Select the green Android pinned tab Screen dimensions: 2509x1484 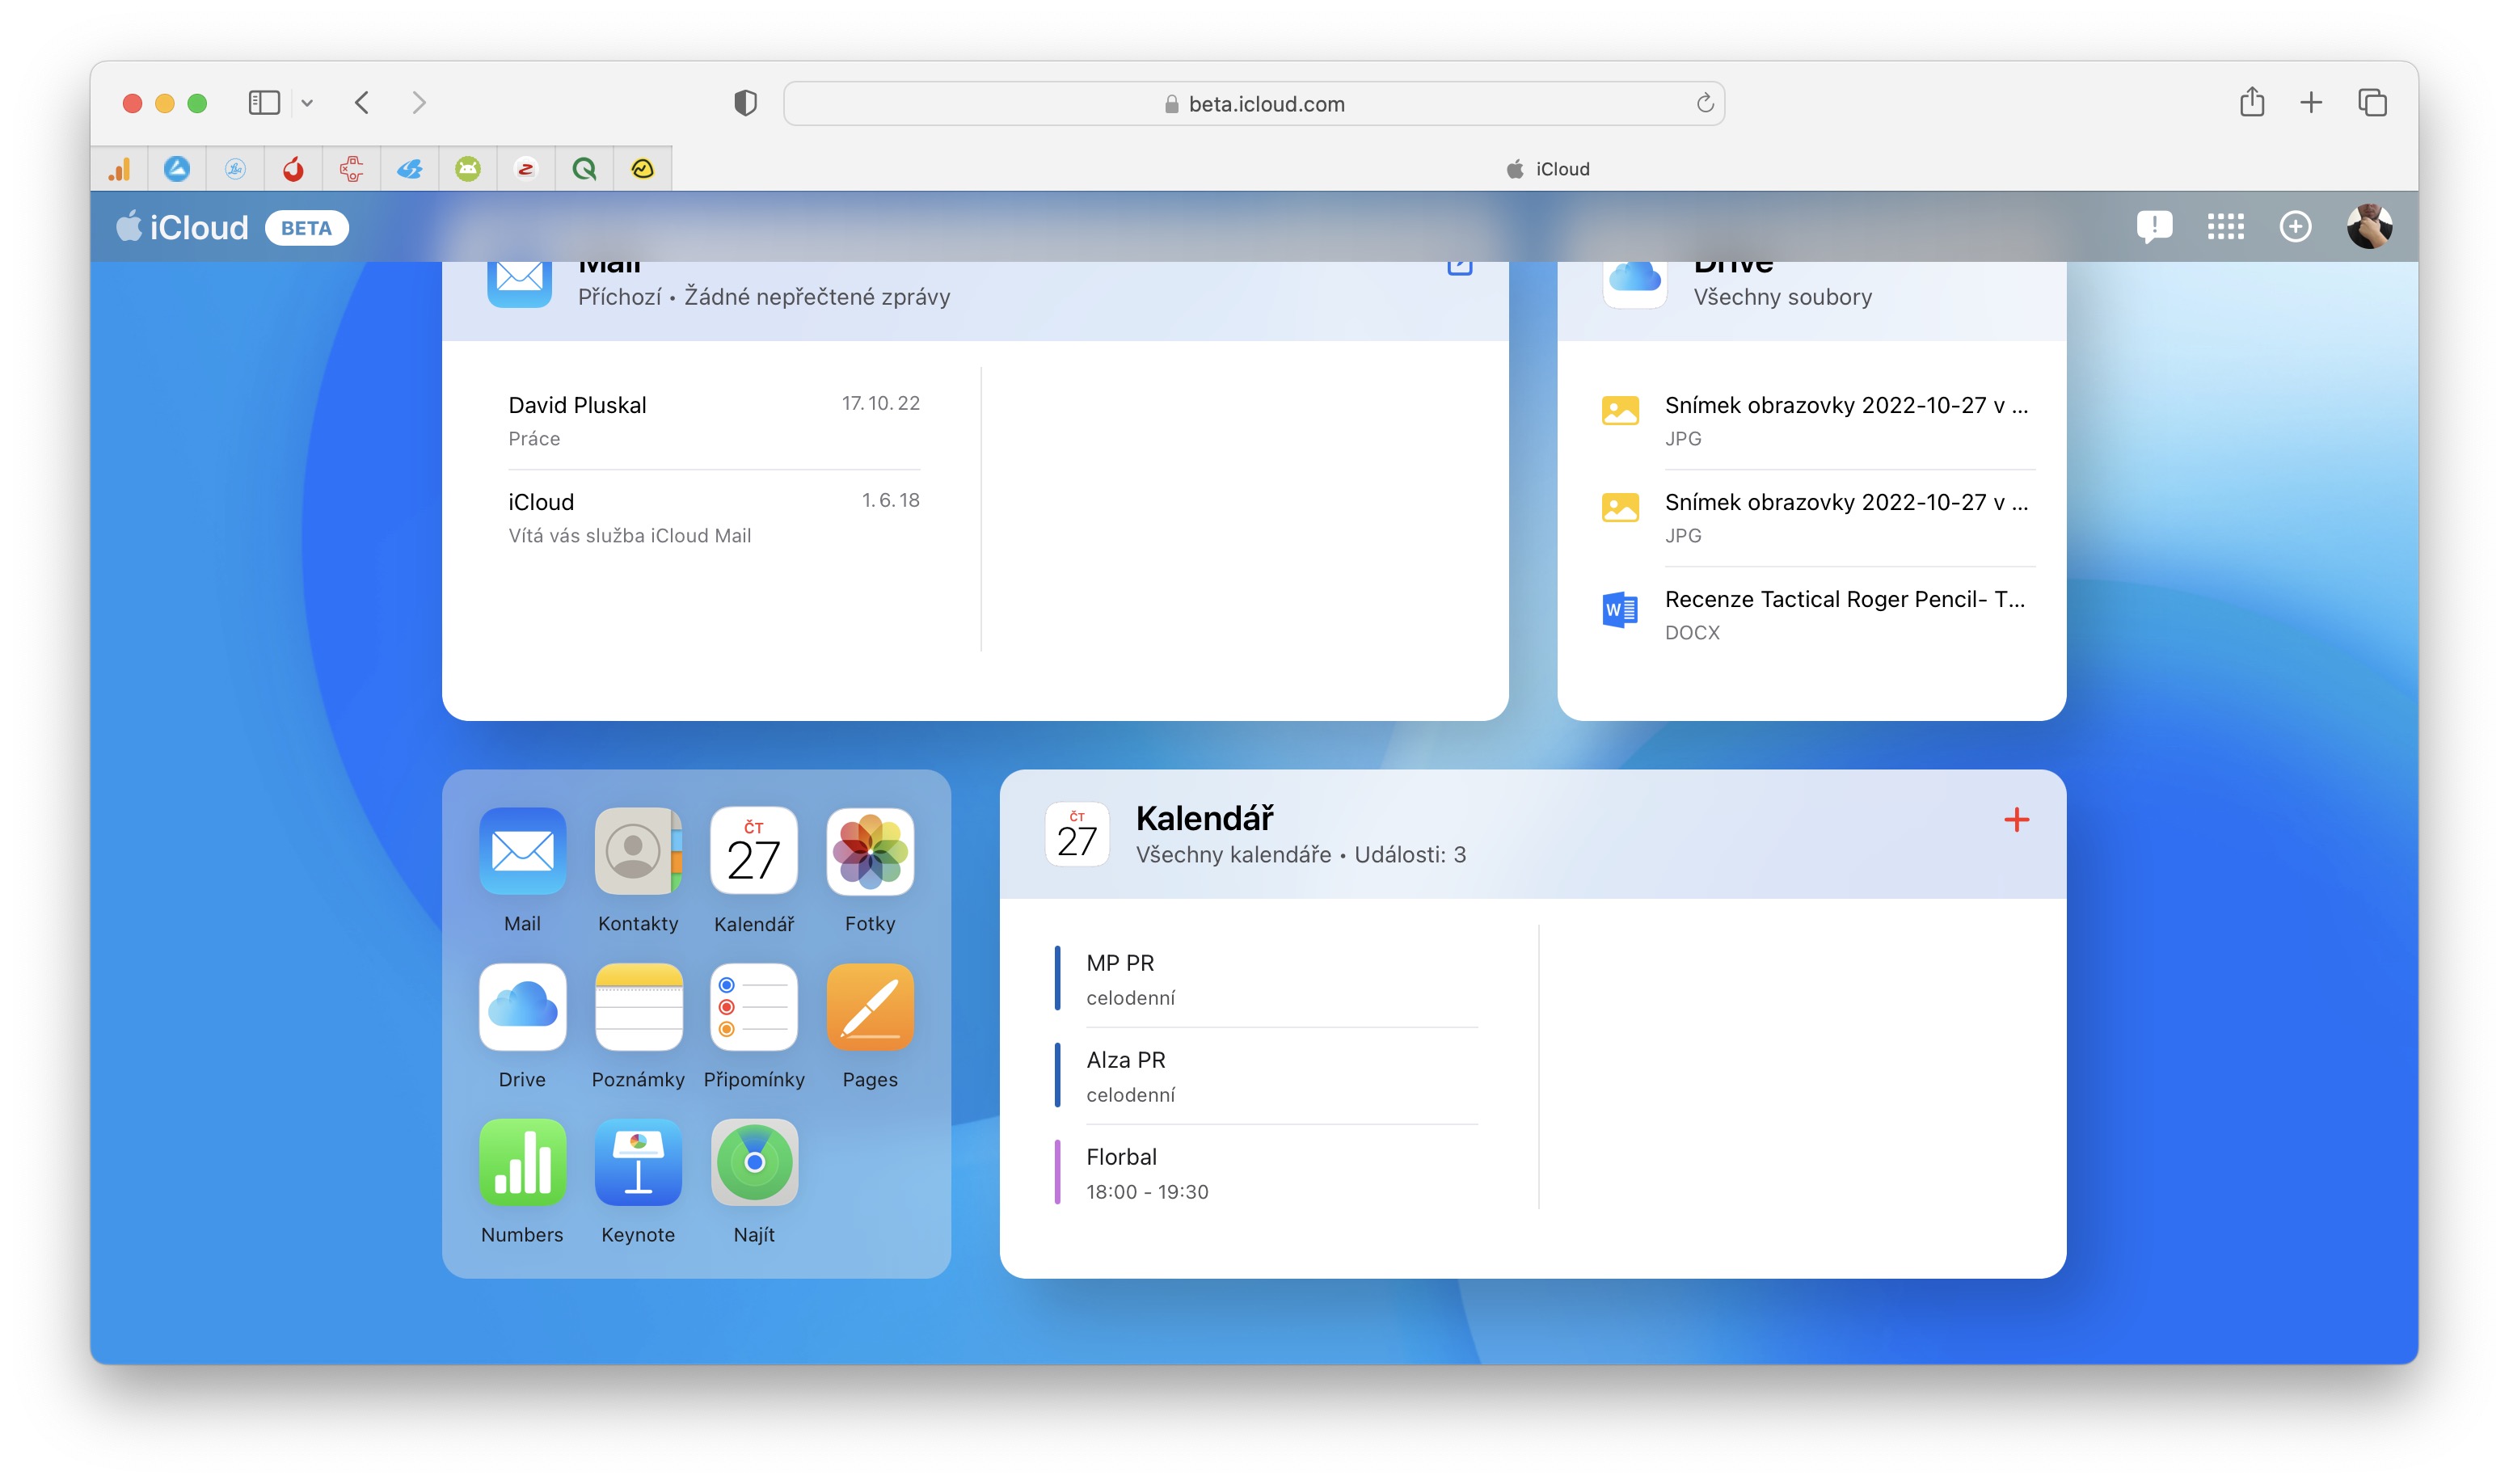click(x=468, y=169)
